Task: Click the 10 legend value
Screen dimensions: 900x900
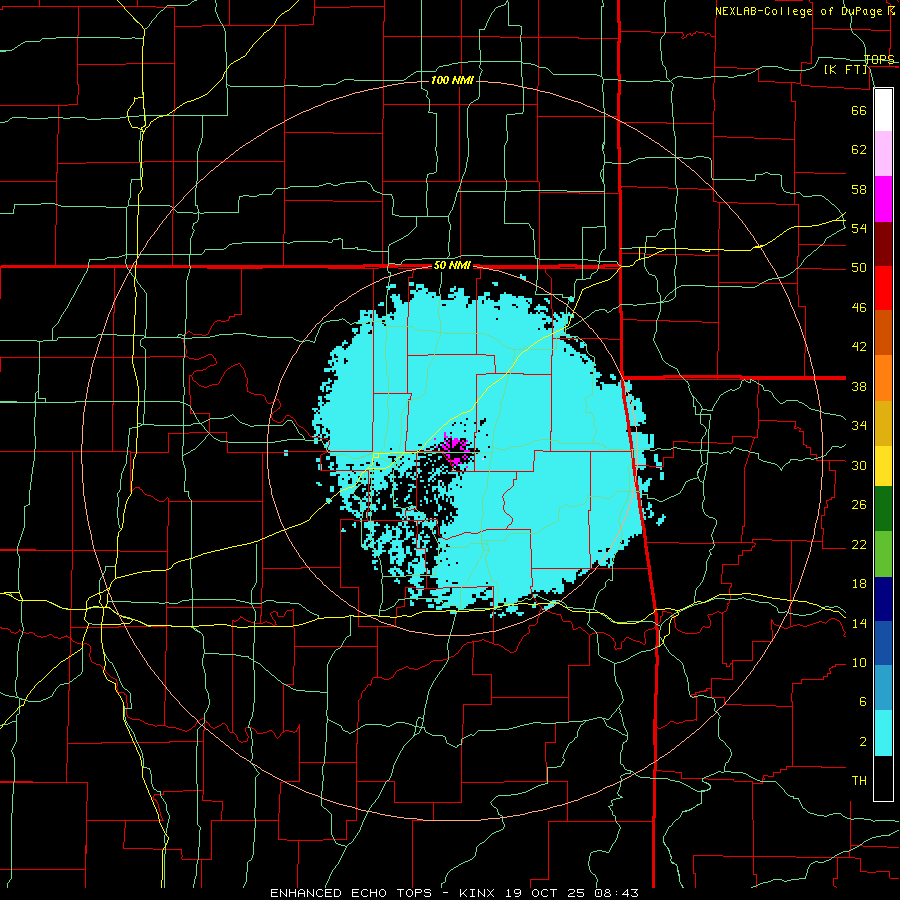Action: (x=859, y=662)
